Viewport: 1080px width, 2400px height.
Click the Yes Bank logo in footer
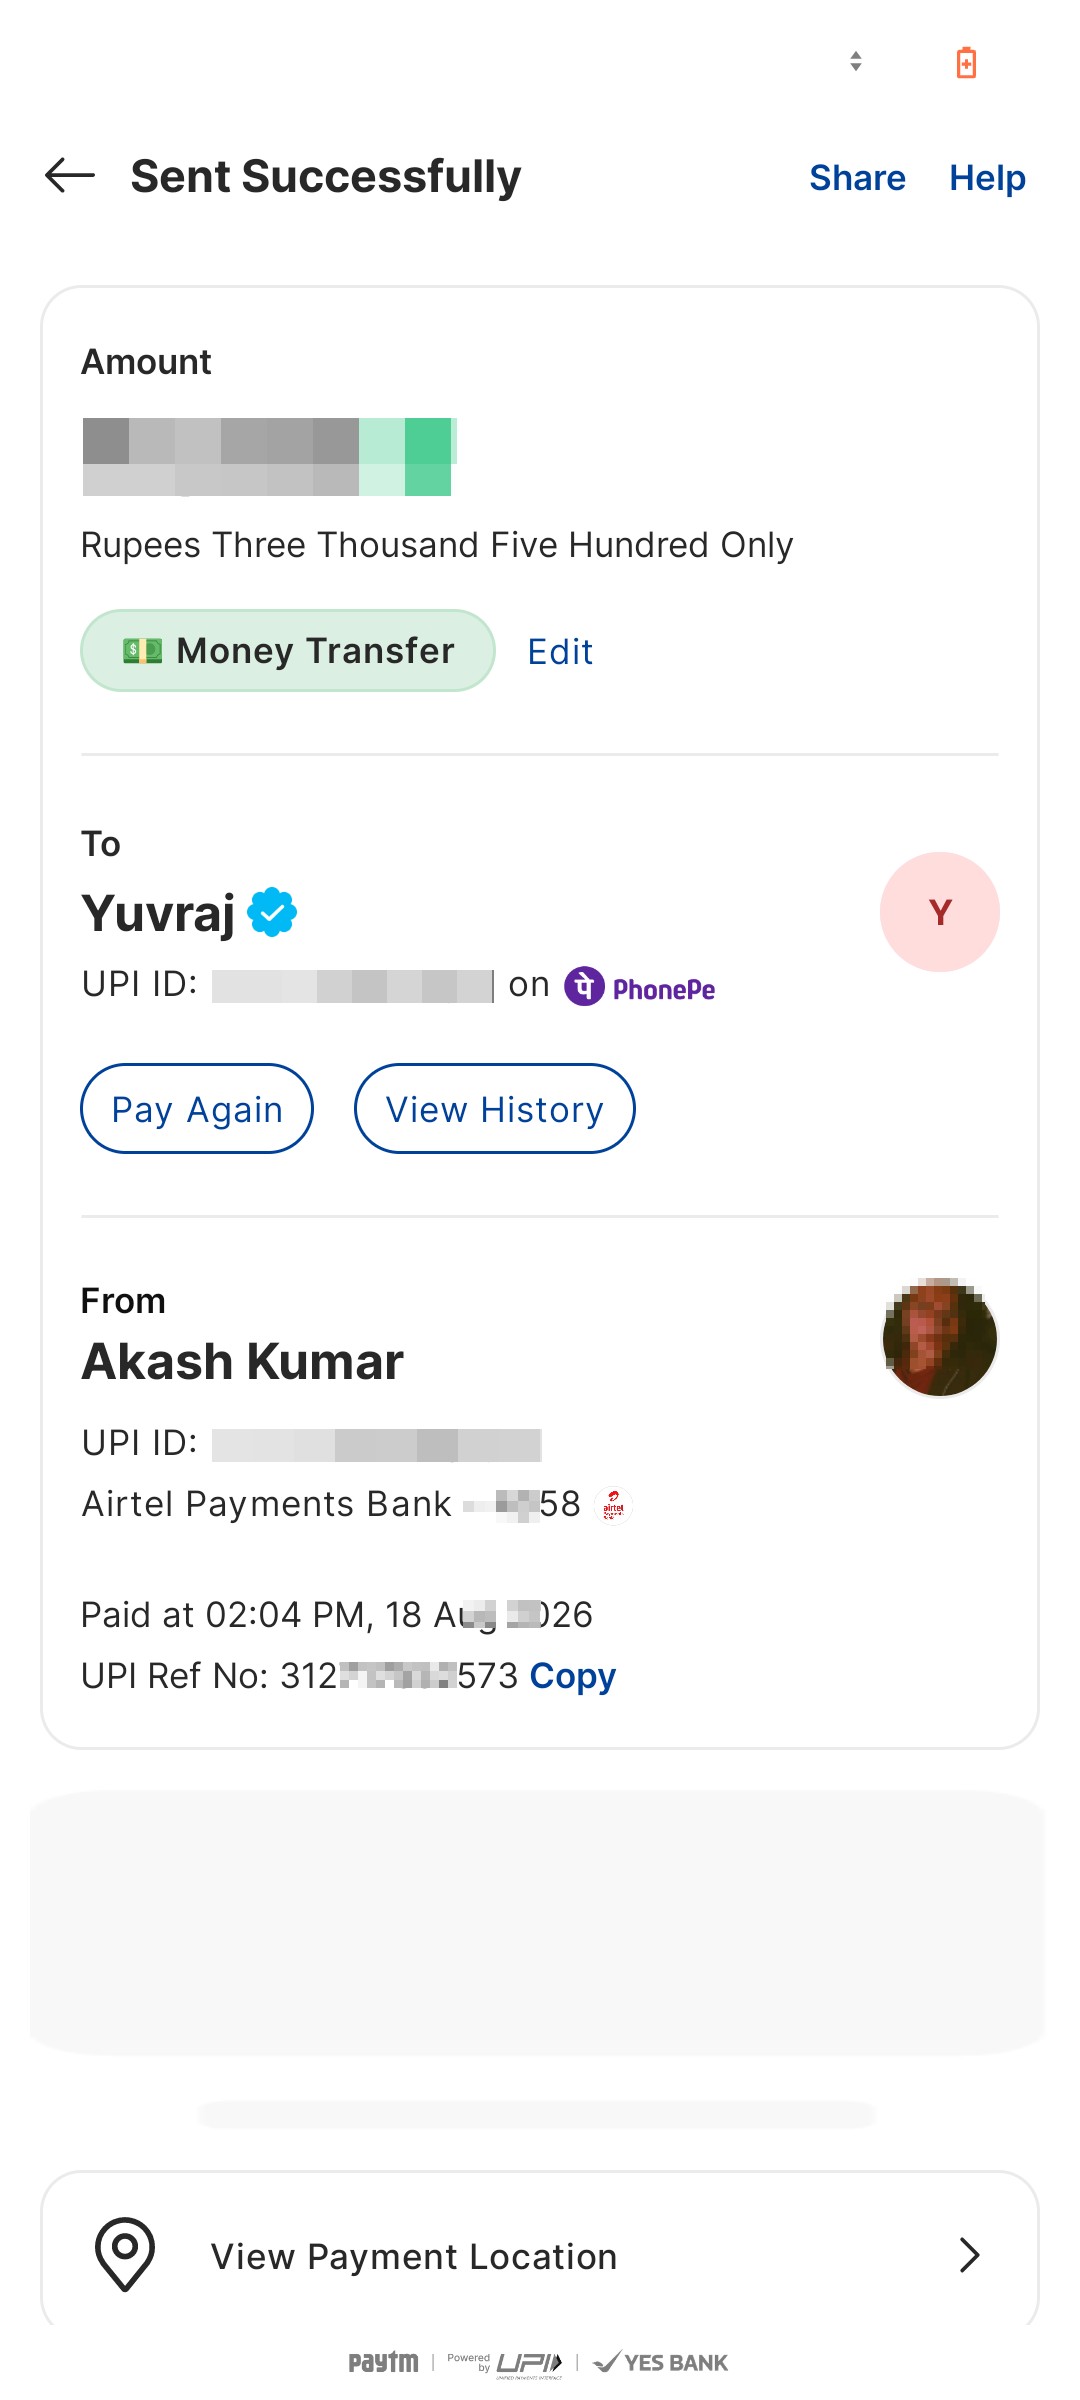tap(661, 2362)
